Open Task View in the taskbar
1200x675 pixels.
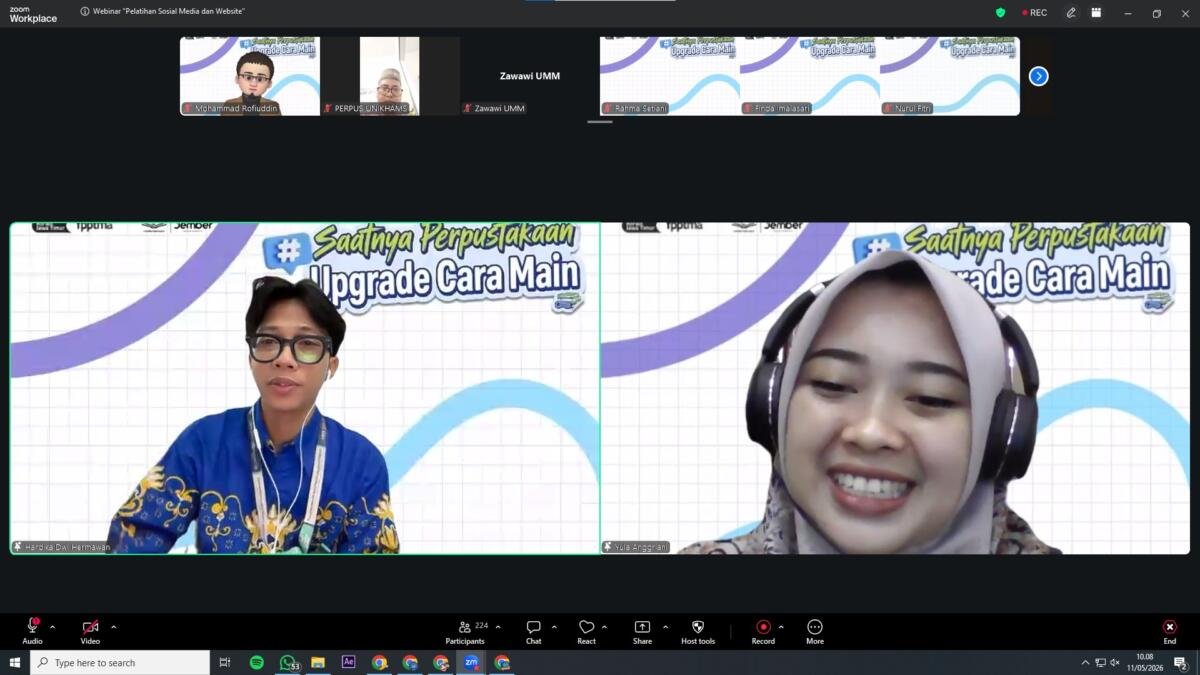pos(225,662)
